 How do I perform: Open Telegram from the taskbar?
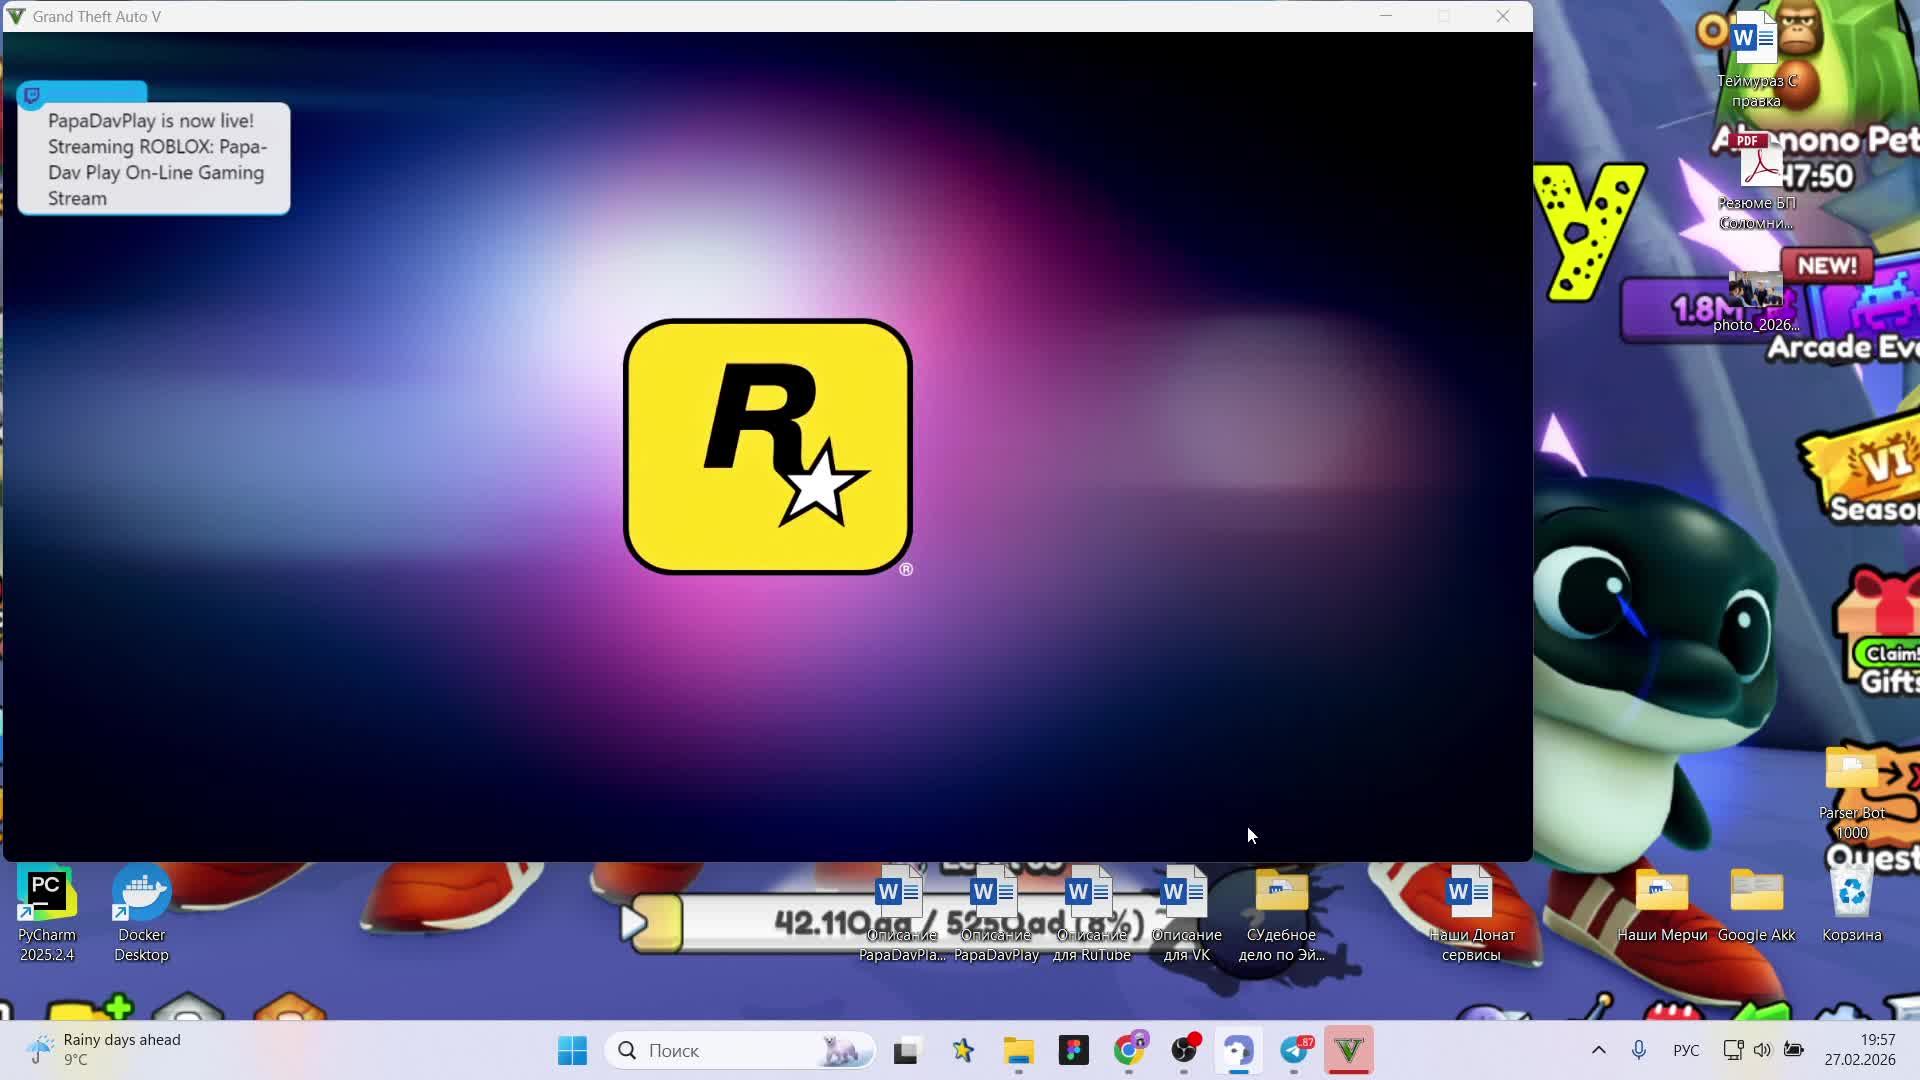[1295, 1050]
